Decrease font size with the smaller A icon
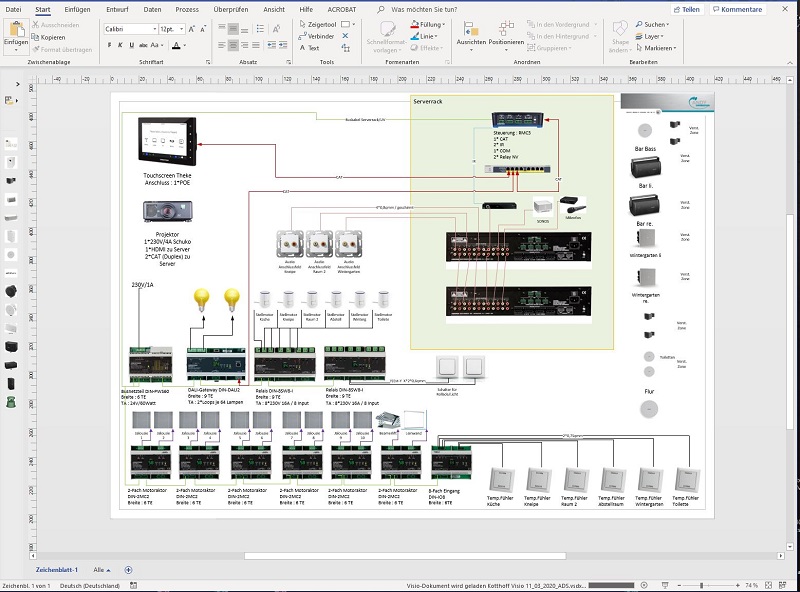800x592 pixels. [x=203, y=29]
